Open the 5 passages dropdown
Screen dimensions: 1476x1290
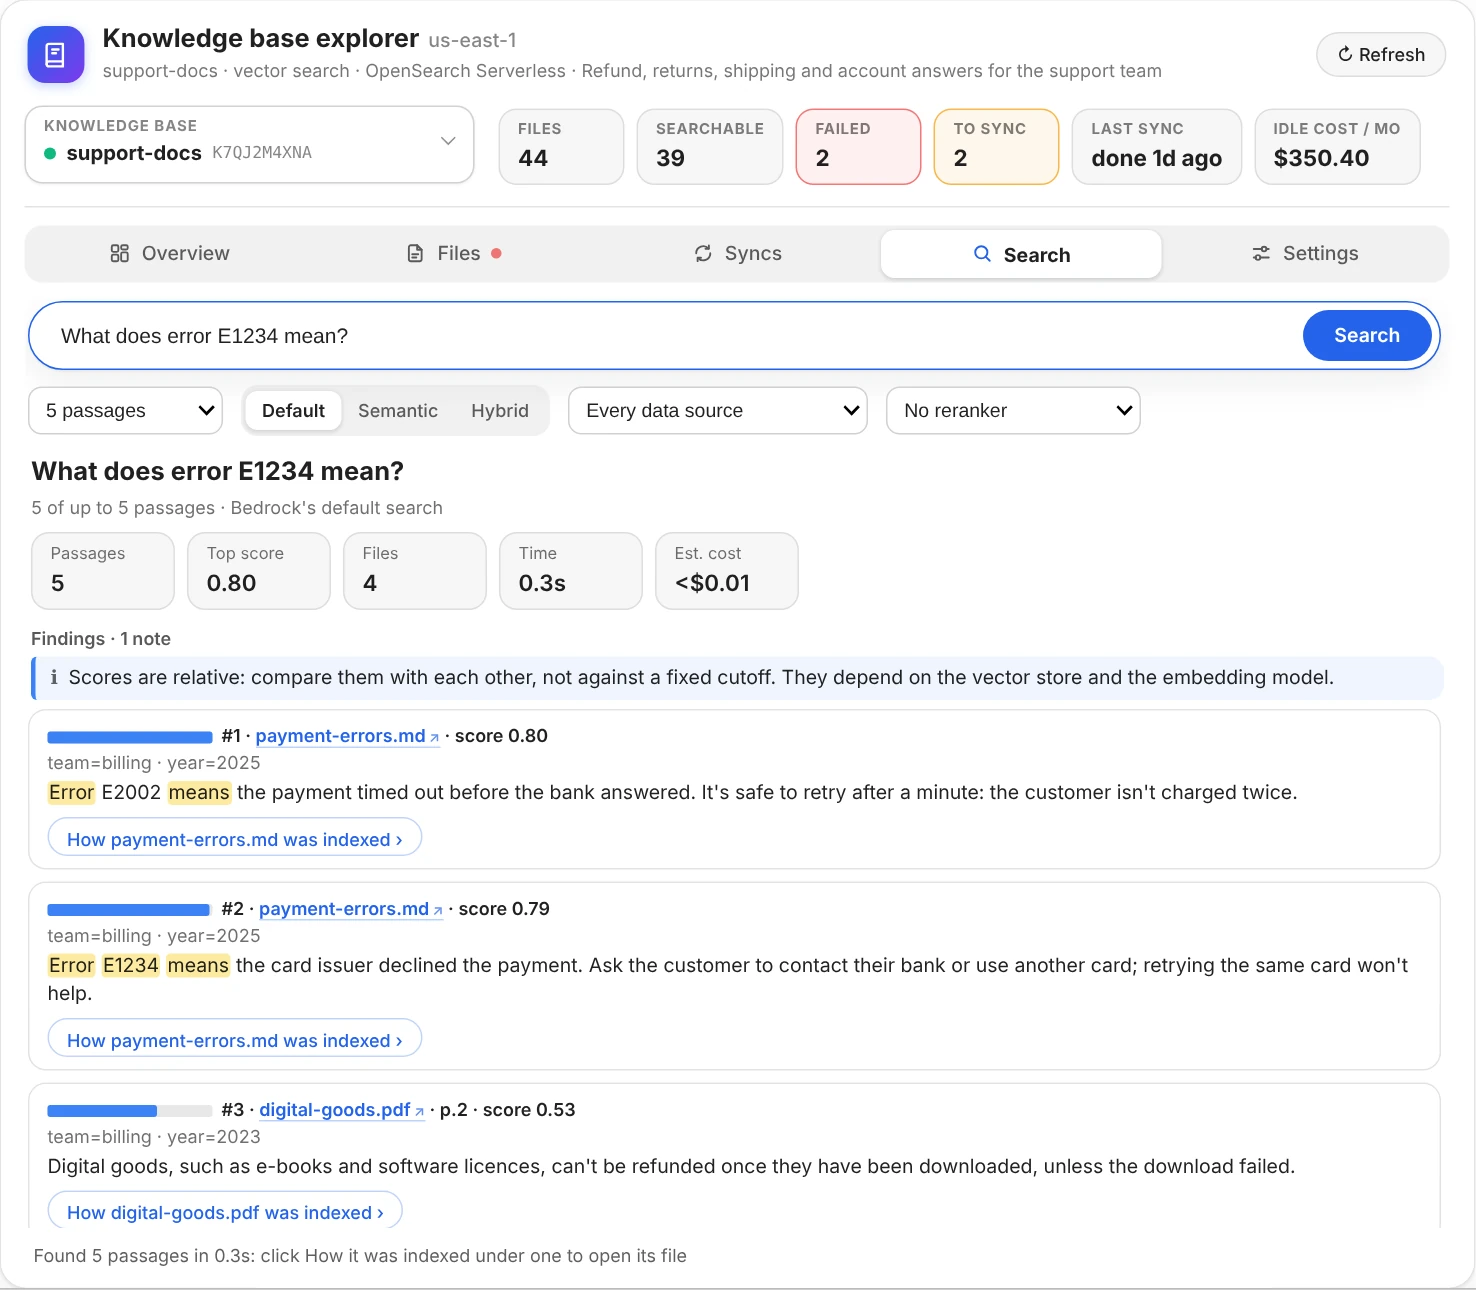click(126, 411)
